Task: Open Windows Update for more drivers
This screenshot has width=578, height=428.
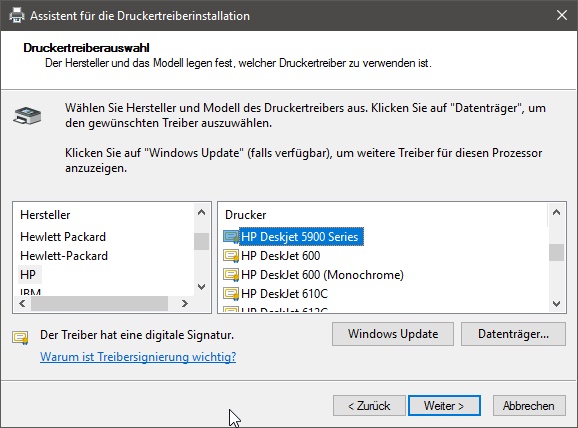Action: (x=393, y=334)
